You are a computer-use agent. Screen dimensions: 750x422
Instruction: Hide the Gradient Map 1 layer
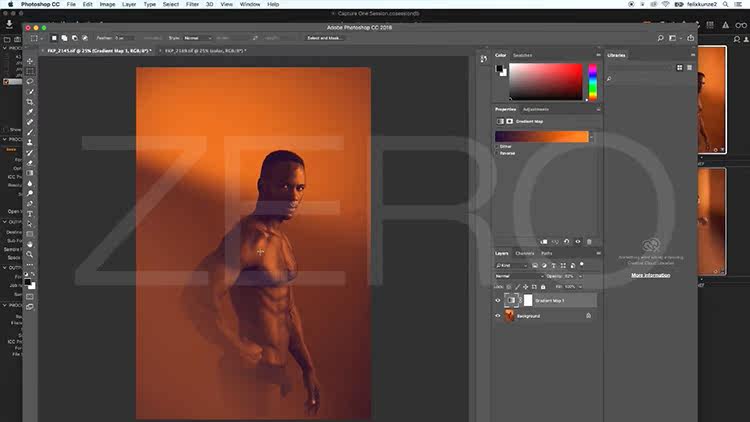coord(497,300)
